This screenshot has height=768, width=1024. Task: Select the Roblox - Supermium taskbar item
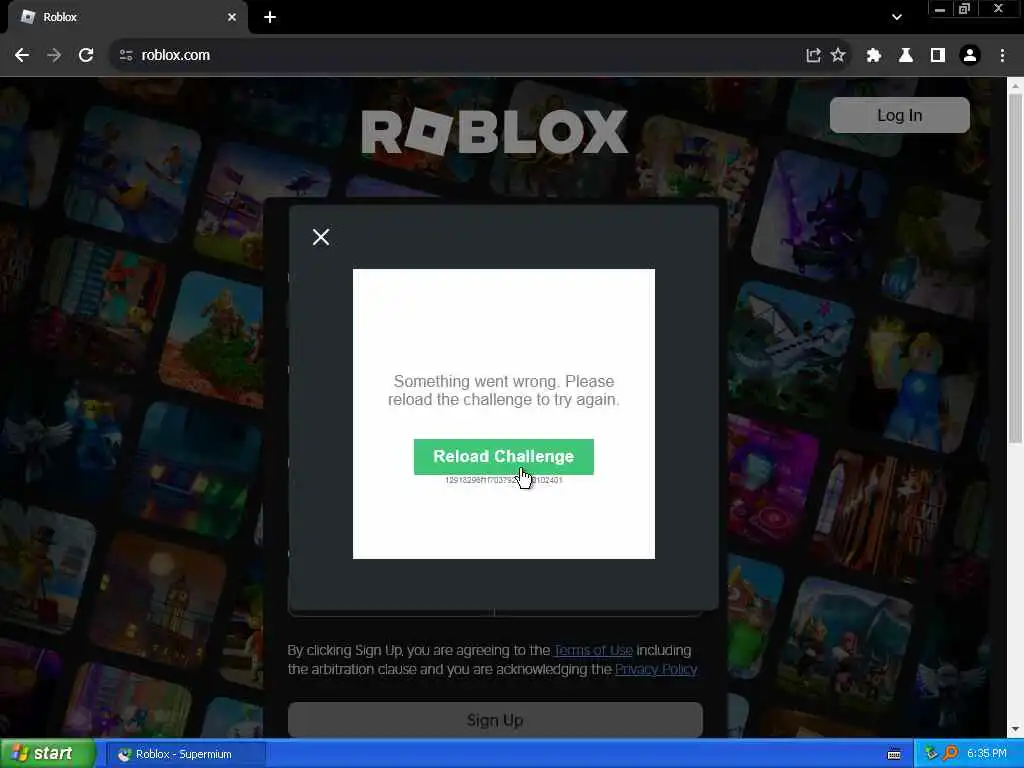(x=184, y=754)
